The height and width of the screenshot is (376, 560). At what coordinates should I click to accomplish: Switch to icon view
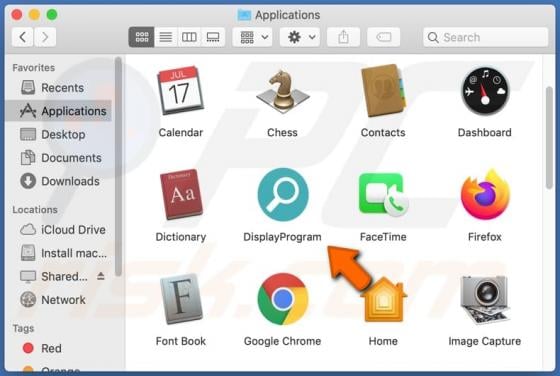tap(141, 37)
